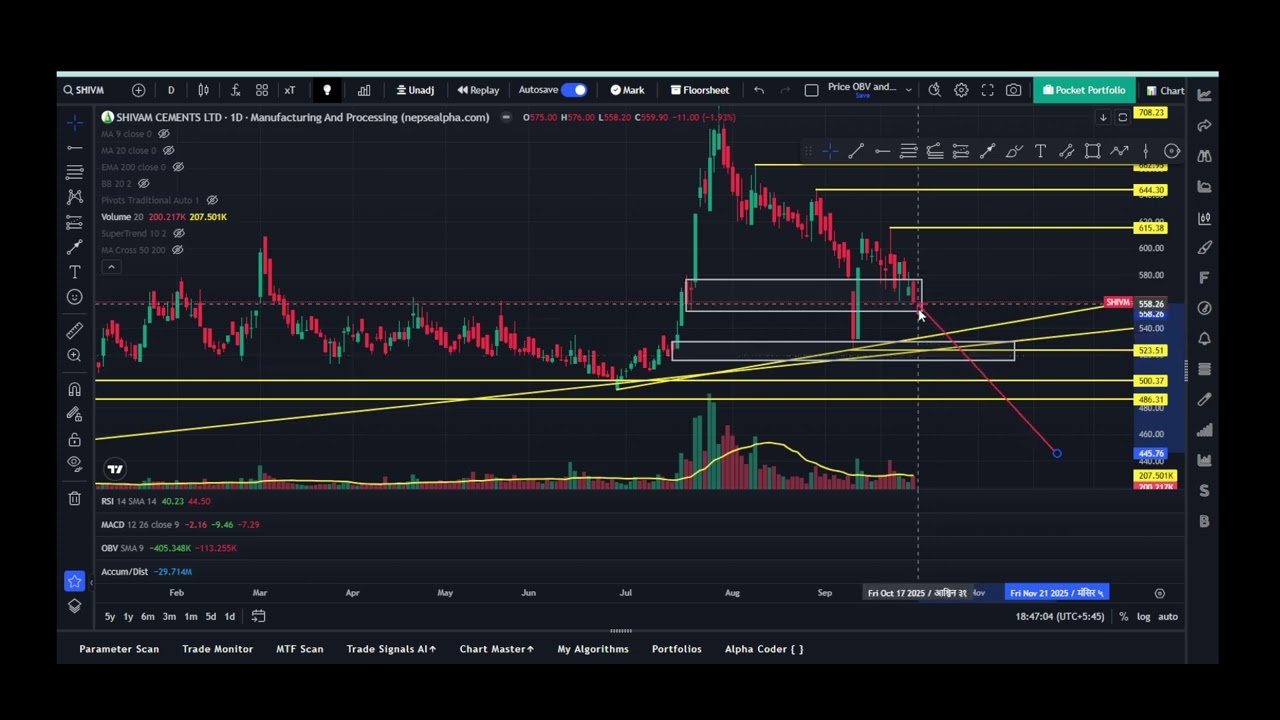1280x720 pixels.
Task: Select trend line in floating drawing toolbar
Action: [856, 151]
